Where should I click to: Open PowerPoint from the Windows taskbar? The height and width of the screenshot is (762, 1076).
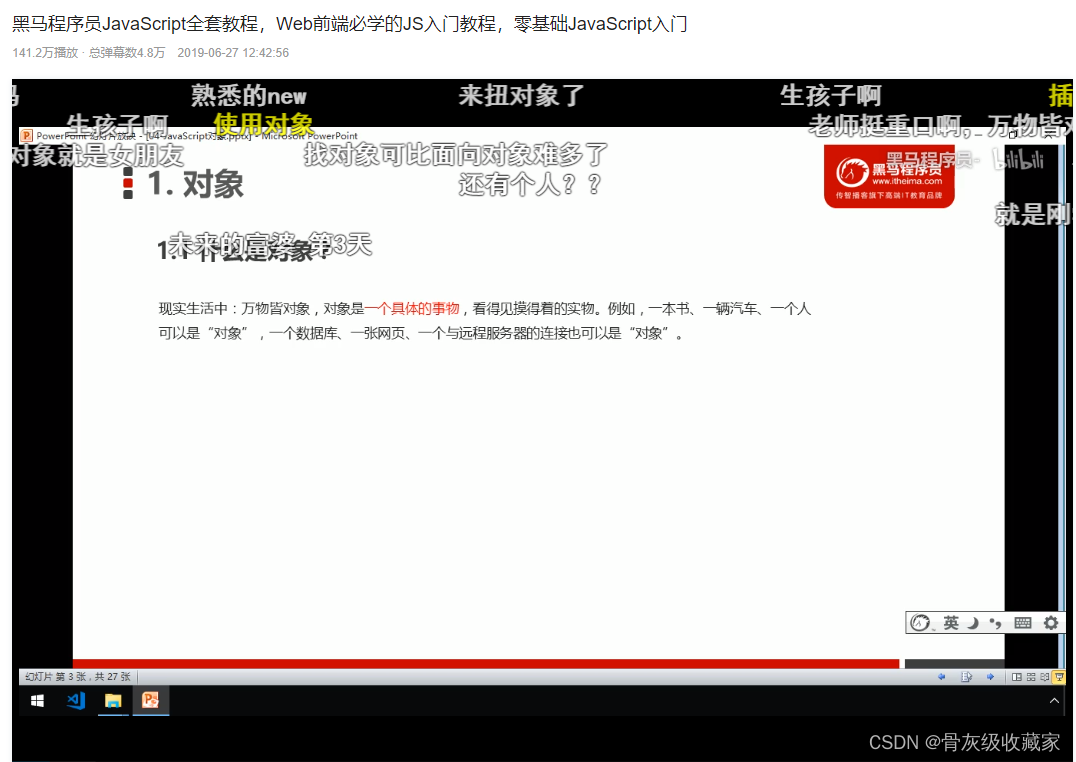pyautogui.click(x=151, y=700)
